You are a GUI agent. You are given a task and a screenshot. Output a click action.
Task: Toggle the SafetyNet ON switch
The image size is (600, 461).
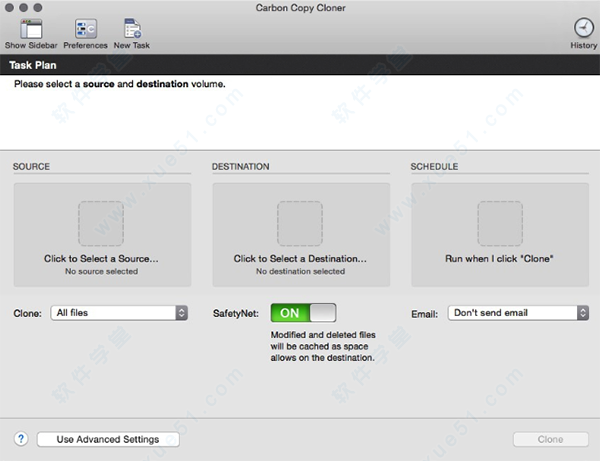point(303,313)
